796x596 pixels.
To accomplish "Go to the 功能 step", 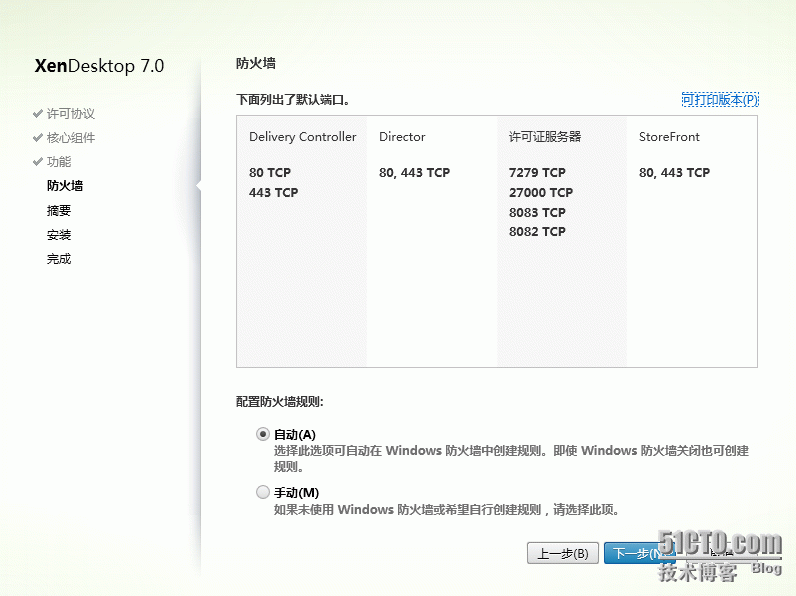I will coord(59,161).
